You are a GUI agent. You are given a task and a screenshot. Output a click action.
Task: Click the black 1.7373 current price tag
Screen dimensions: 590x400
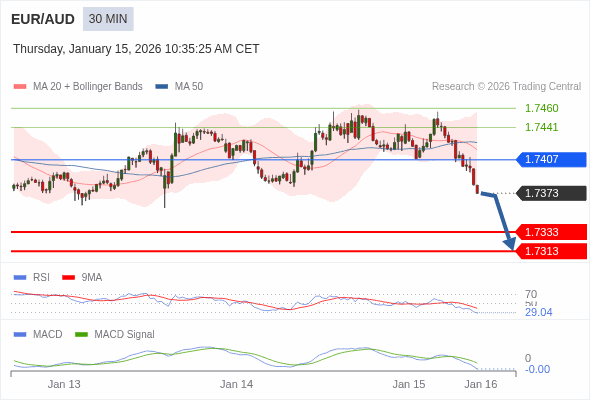(551, 193)
